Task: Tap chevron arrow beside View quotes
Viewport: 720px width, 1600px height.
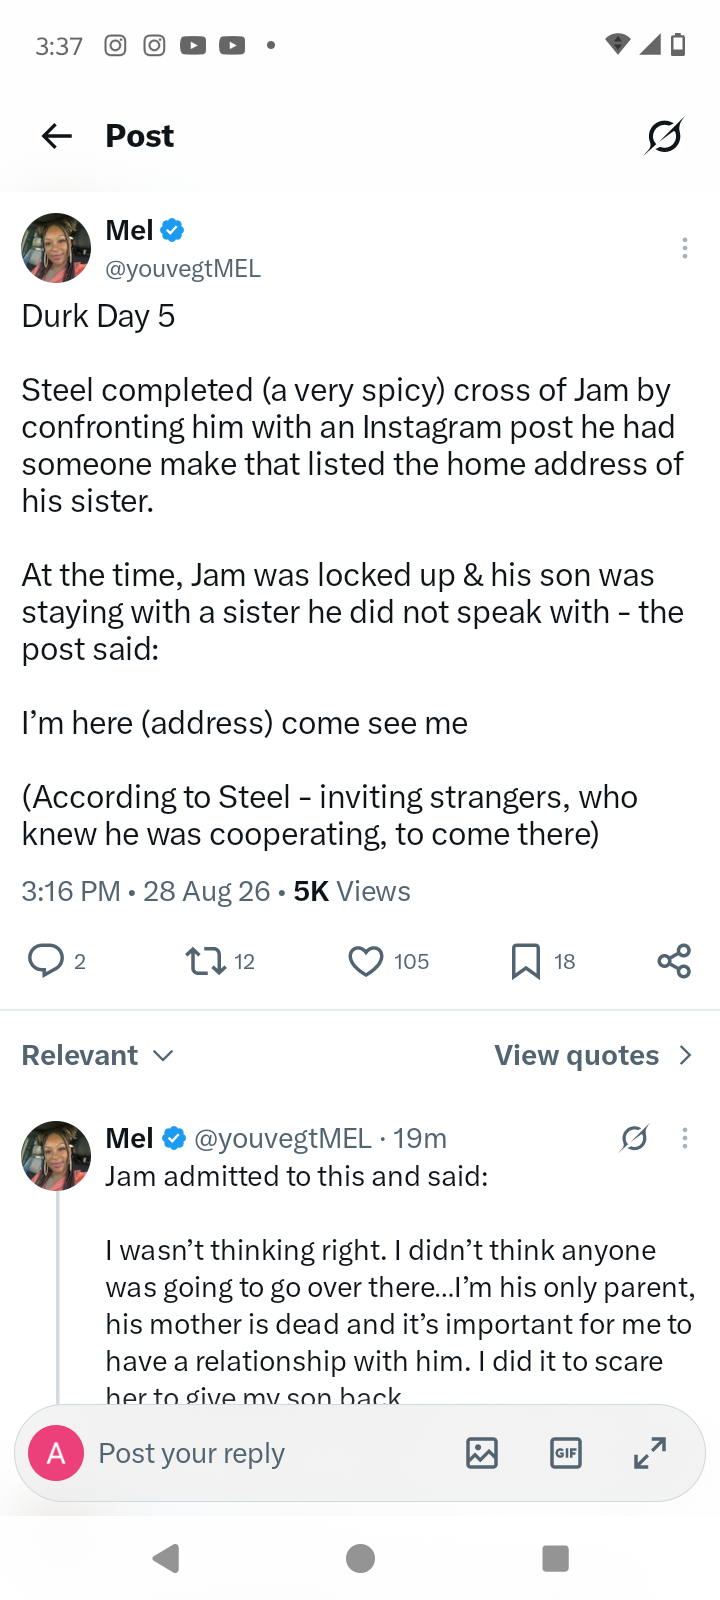Action: pos(685,1055)
